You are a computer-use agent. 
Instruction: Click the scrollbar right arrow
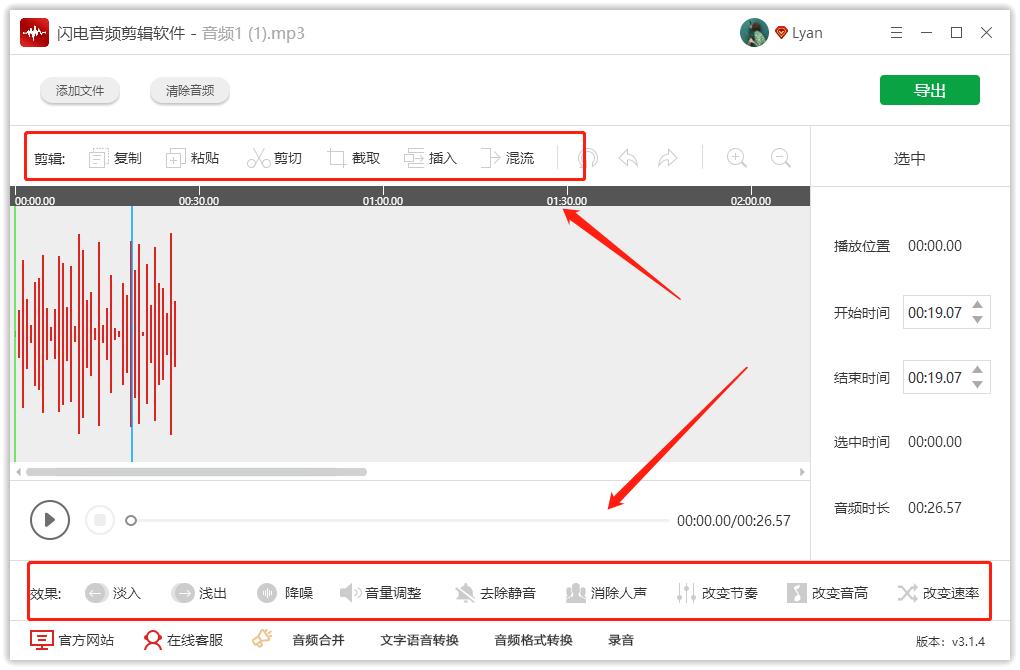pyautogui.click(x=802, y=472)
